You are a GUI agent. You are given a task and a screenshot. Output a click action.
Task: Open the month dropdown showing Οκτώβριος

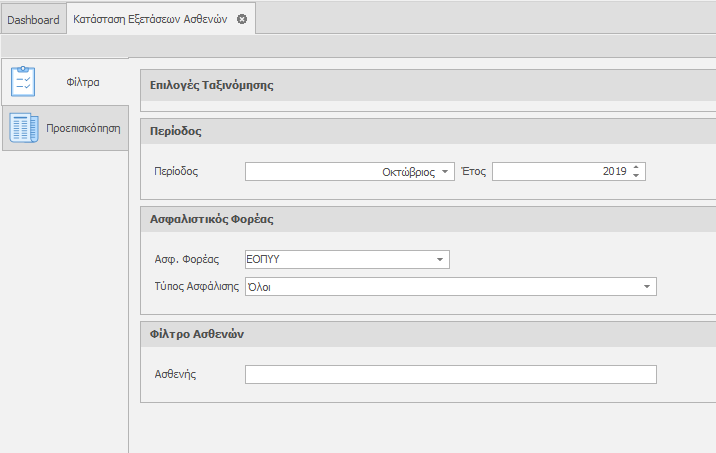445,172
